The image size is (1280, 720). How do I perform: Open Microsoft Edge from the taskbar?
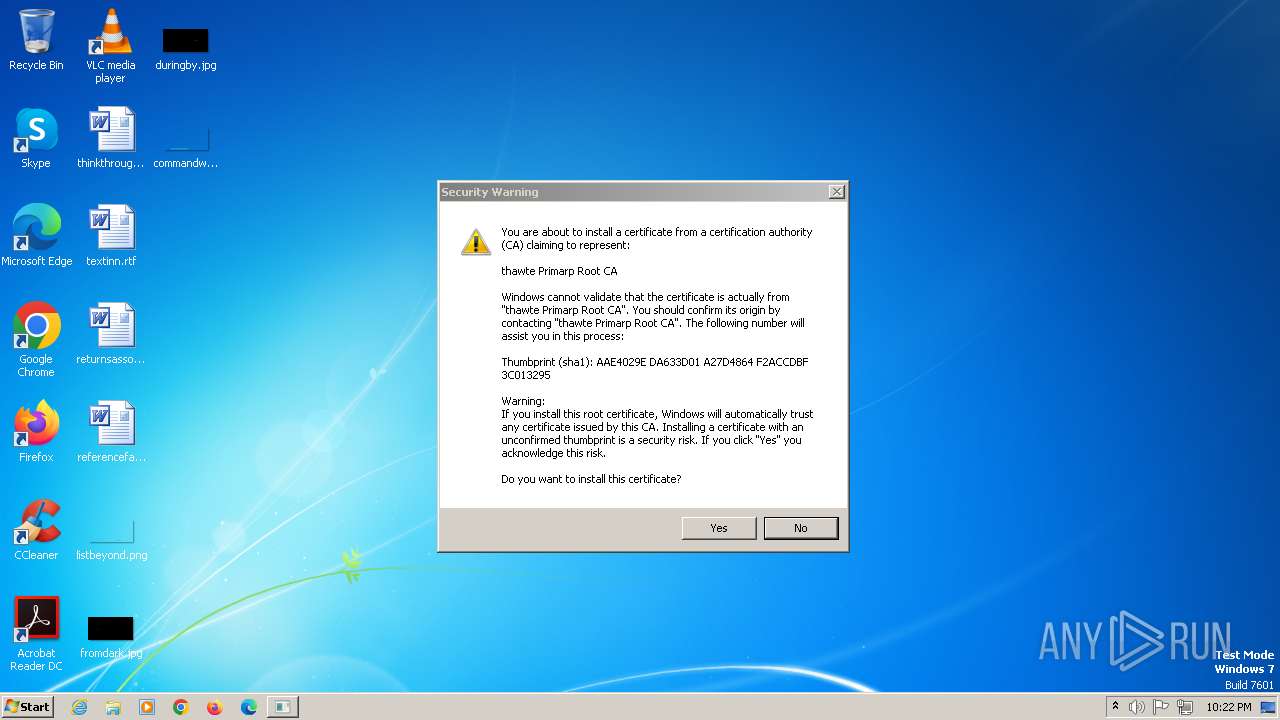(249, 707)
